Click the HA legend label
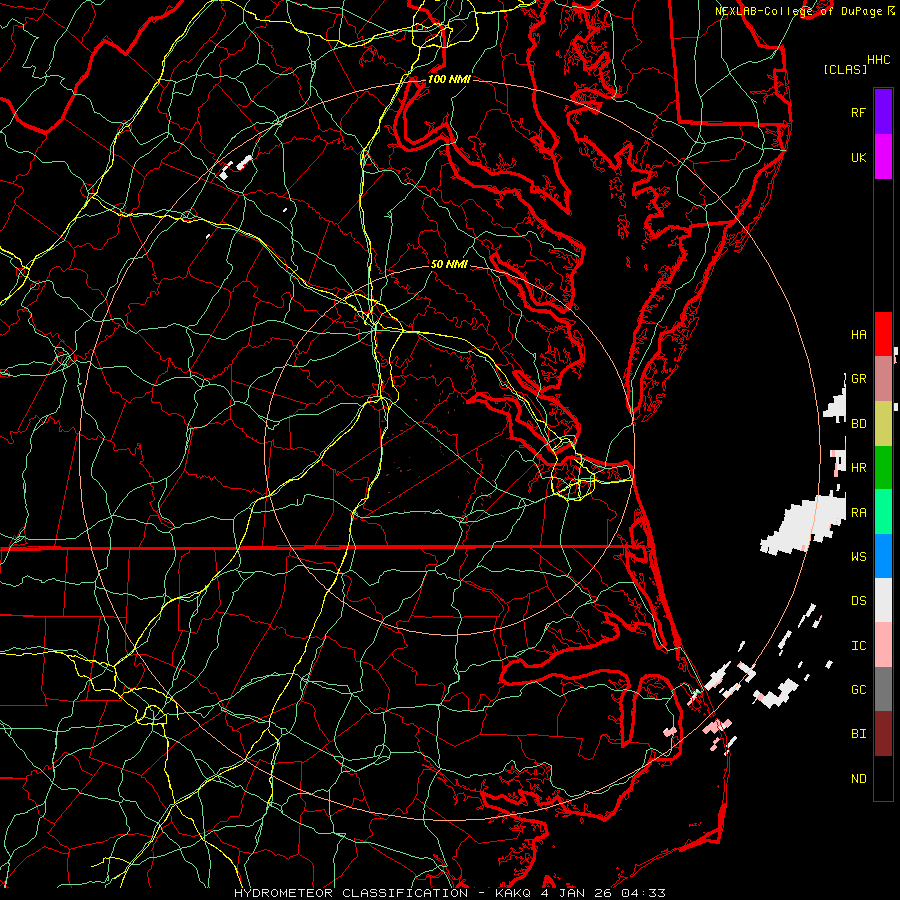900x900 pixels. pyautogui.click(x=858, y=334)
